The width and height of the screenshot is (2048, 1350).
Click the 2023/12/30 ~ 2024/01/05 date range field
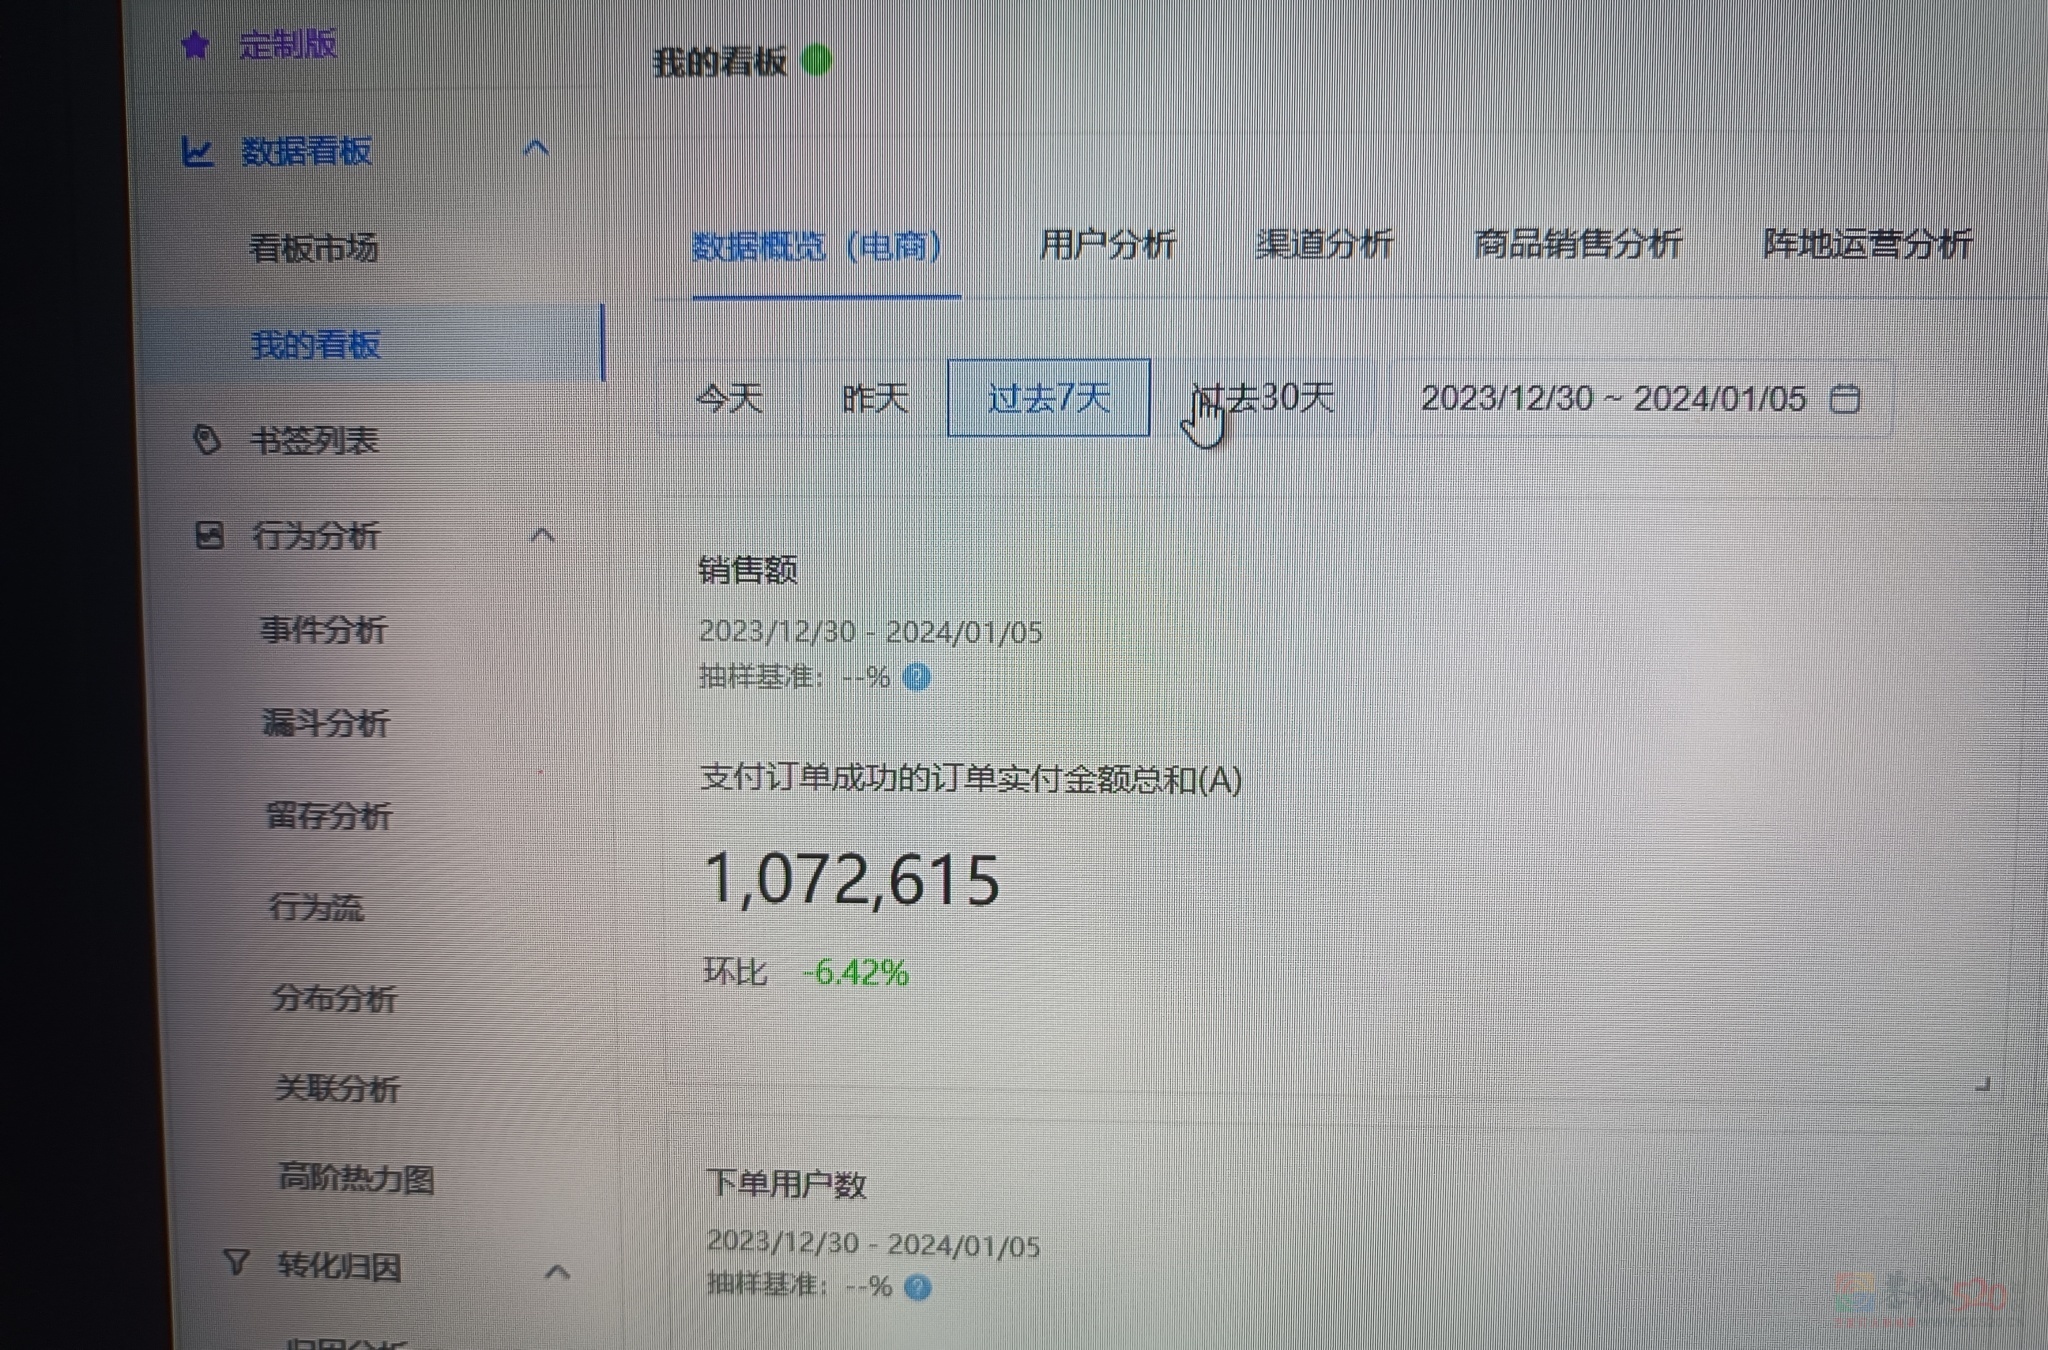click(x=1614, y=399)
